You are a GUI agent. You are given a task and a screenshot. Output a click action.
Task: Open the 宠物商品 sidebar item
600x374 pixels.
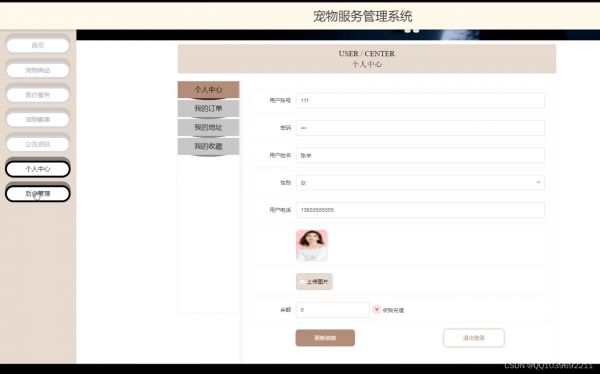(x=38, y=70)
